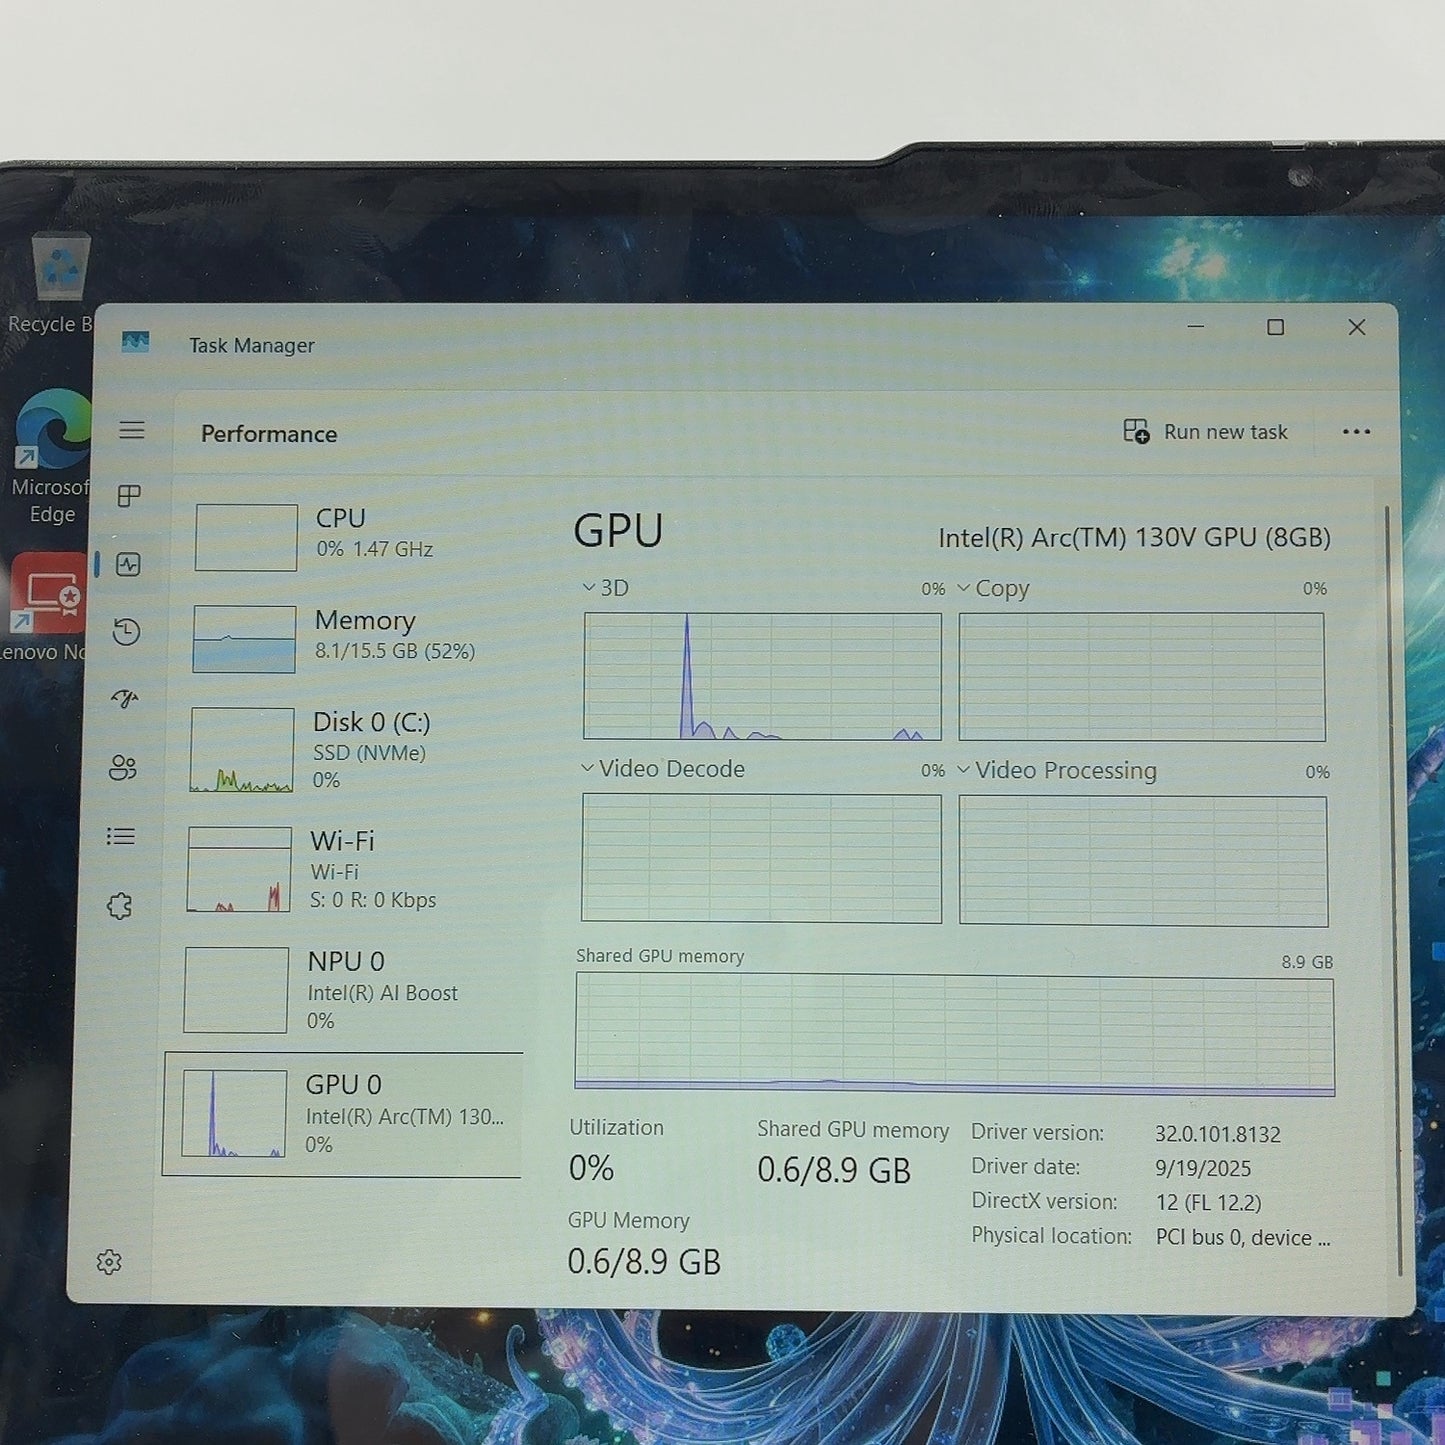Click the SSD (NVMe) disk type label
This screenshot has height=1445, width=1445.
(369, 753)
